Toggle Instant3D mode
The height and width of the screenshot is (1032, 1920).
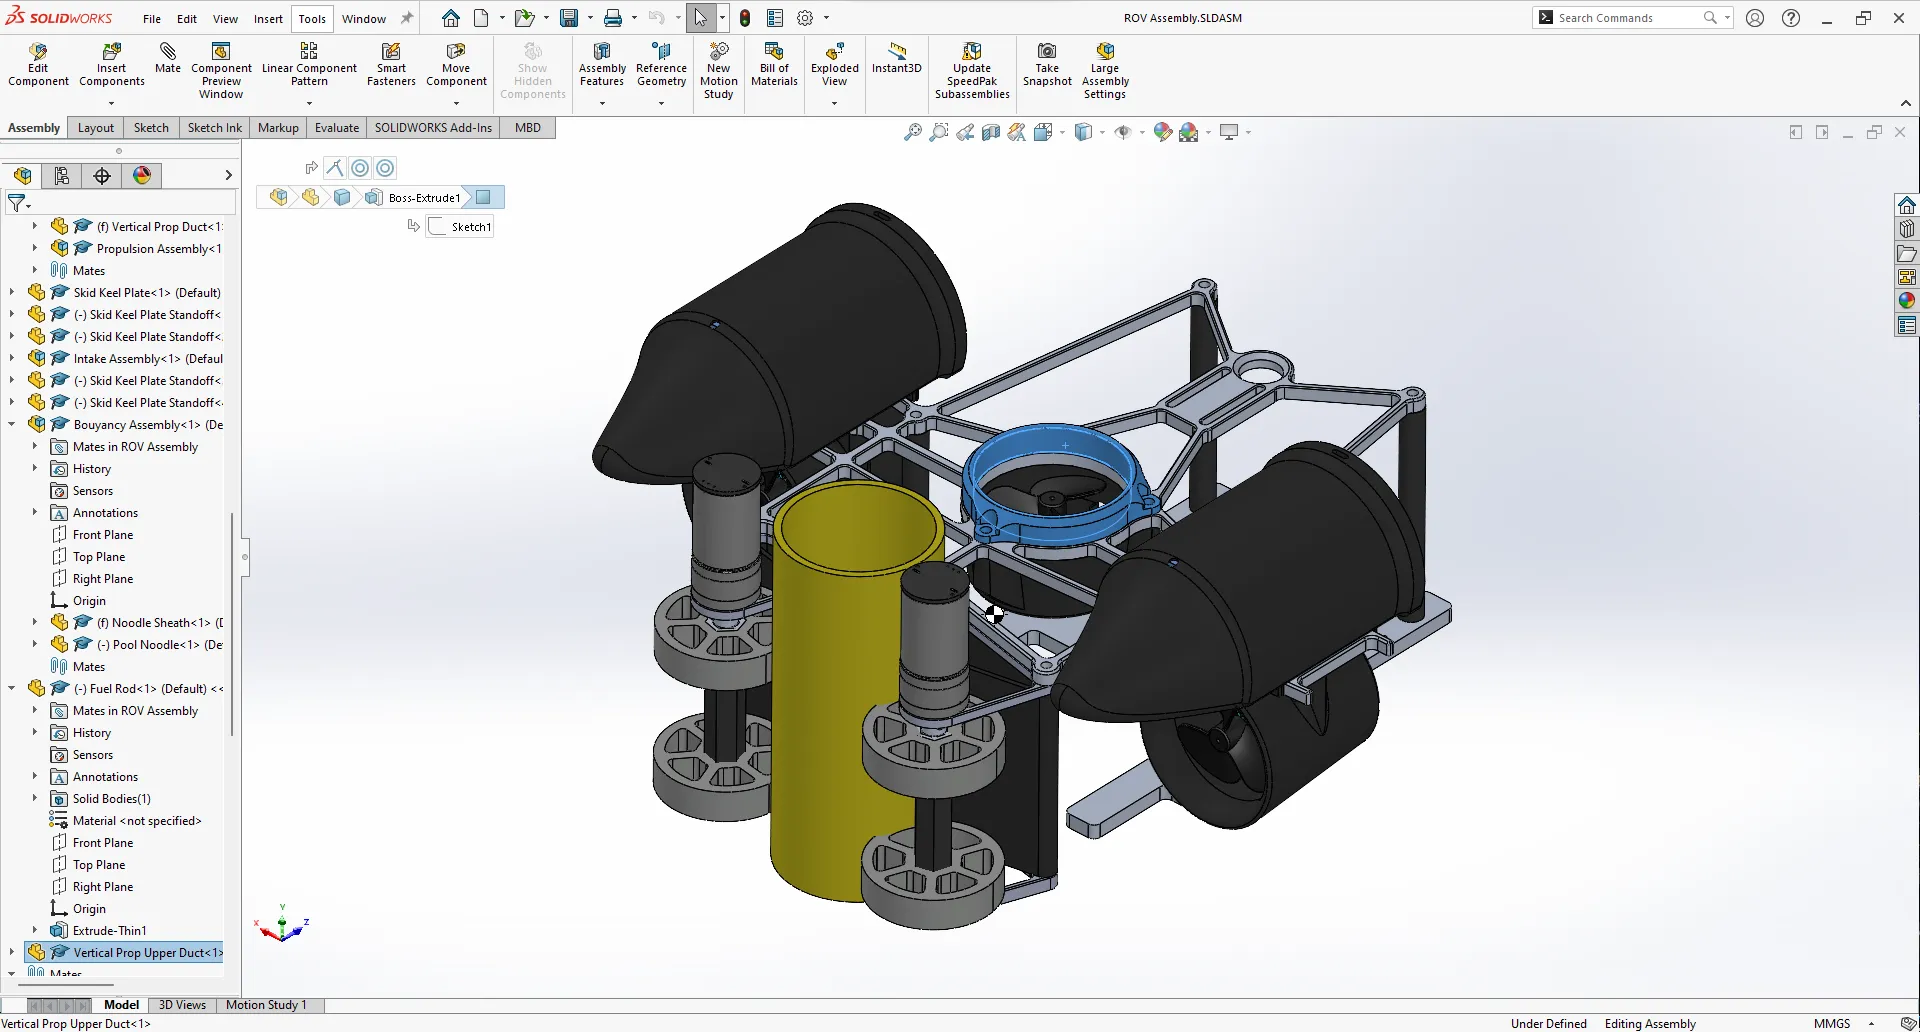point(896,58)
